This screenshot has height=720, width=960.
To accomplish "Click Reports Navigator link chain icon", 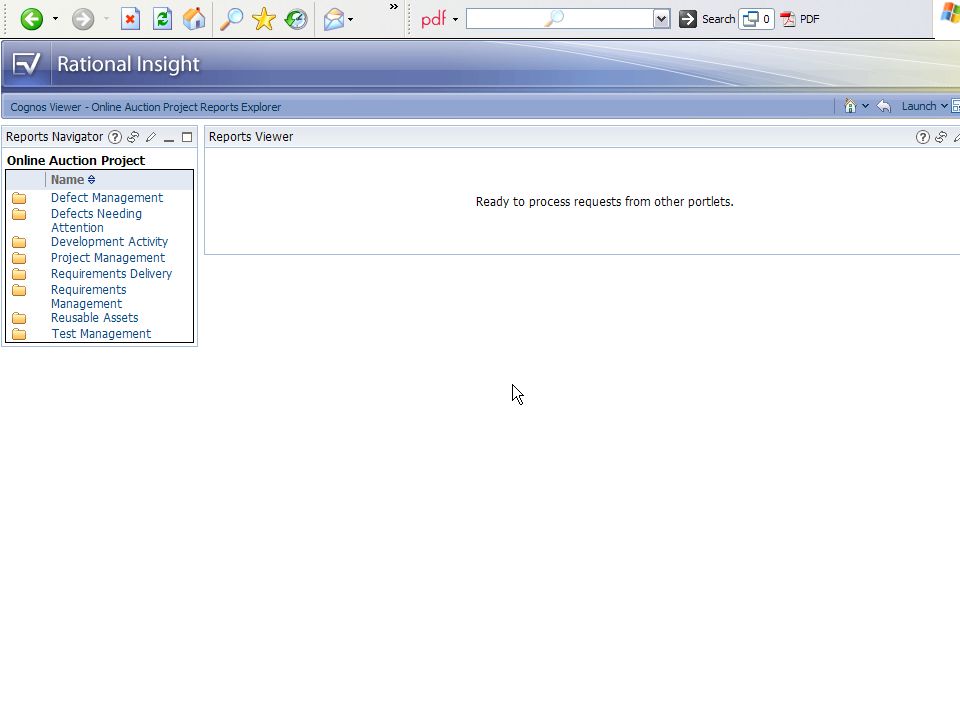I will tap(133, 137).
